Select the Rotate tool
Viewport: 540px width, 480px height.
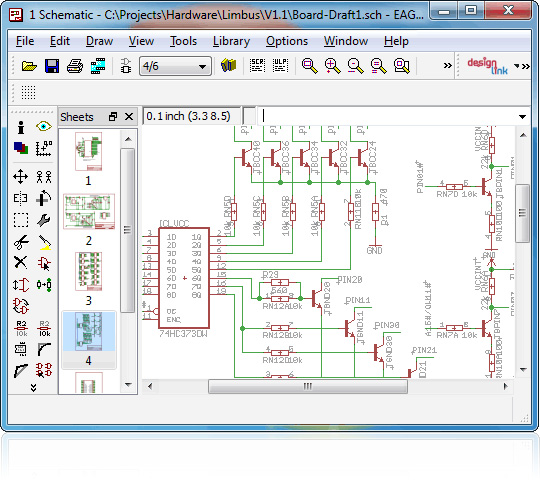coord(44,198)
